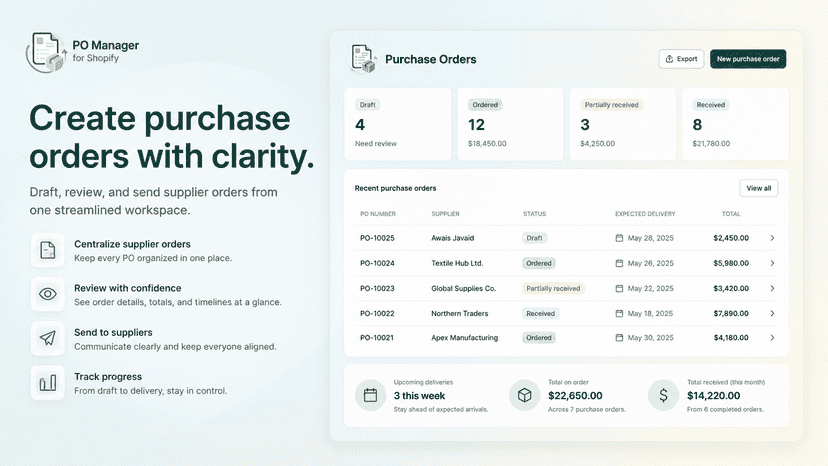Open PO-10021 row chevron arrow
Image resolution: width=828 pixels, height=466 pixels.
click(772, 338)
